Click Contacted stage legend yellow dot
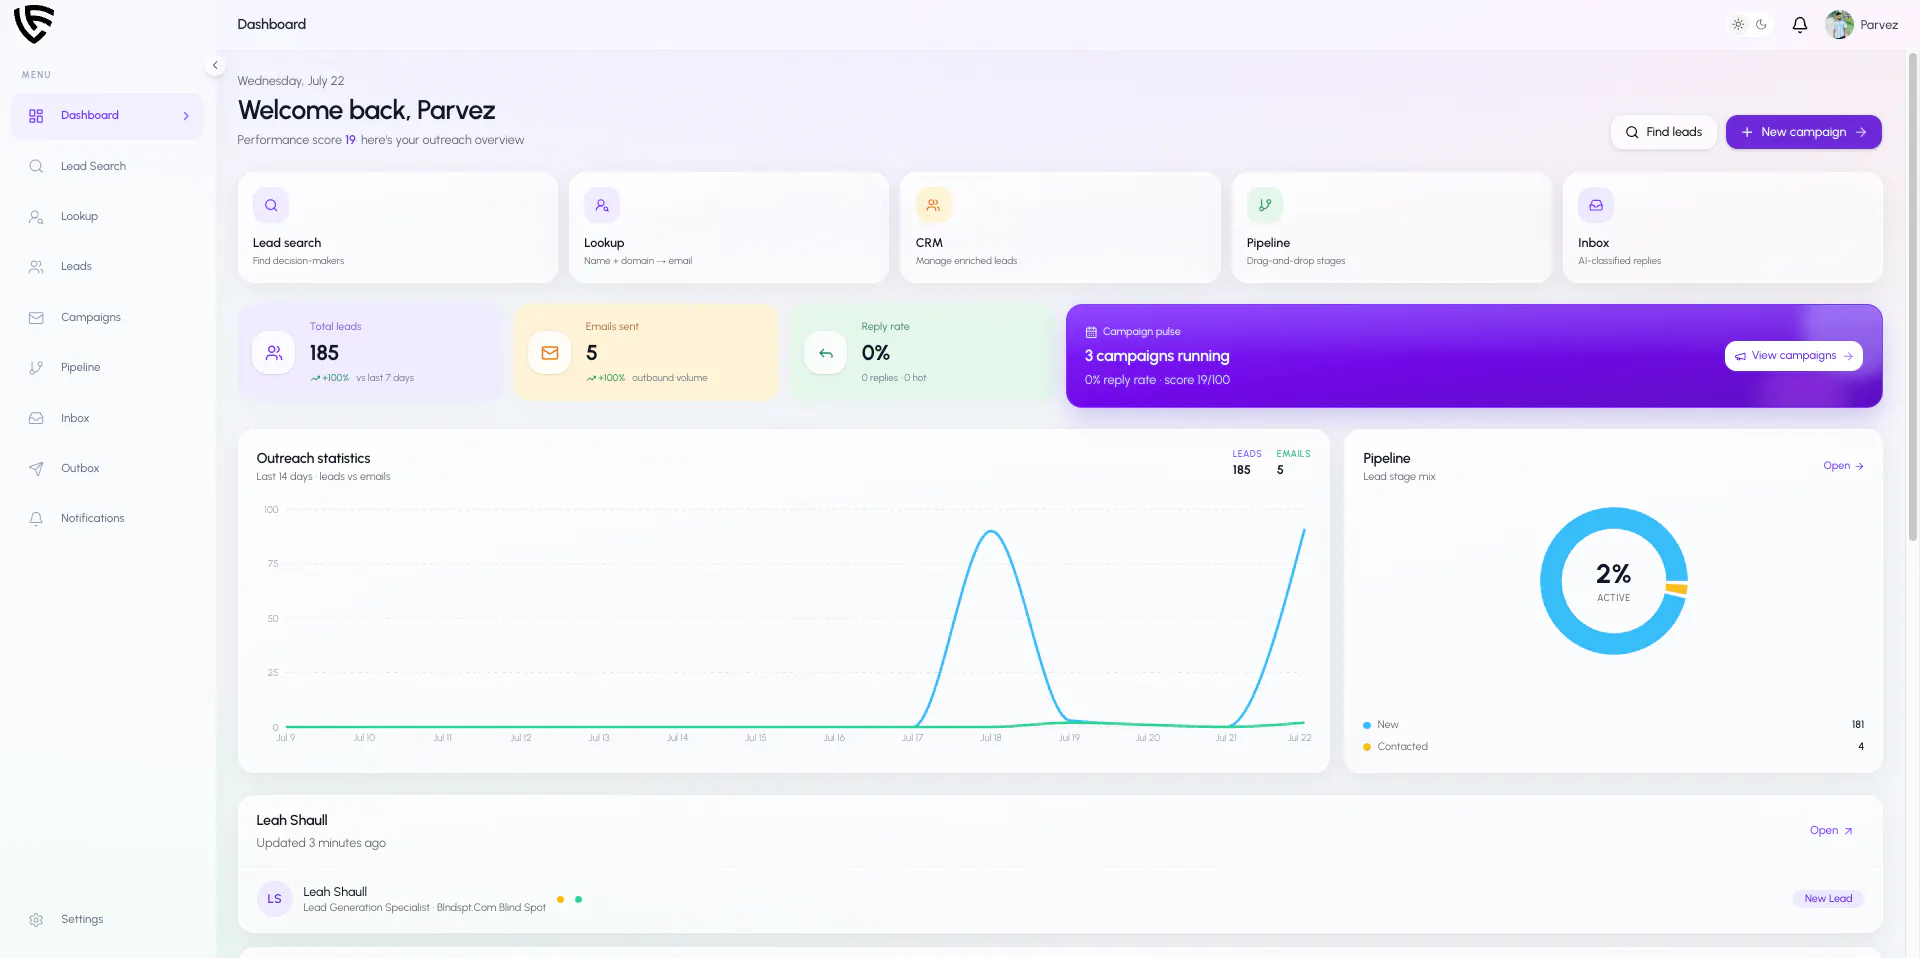This screenshot has height=958, width=1920. (x=1367, y=747)
